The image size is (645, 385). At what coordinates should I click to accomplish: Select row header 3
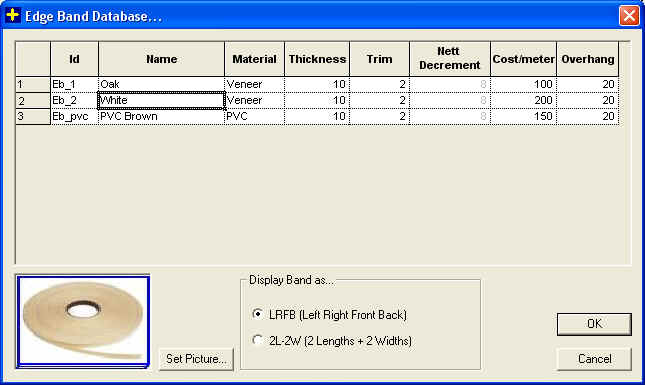(x=33, y=116)
